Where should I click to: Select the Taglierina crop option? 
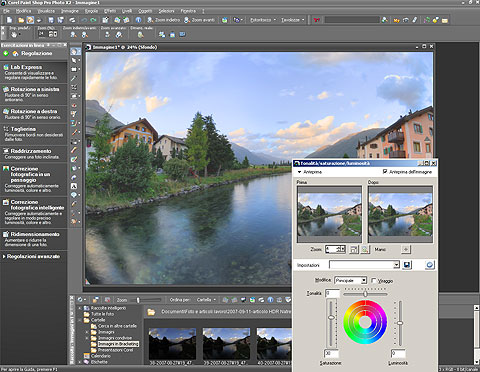tap(33, 134)
